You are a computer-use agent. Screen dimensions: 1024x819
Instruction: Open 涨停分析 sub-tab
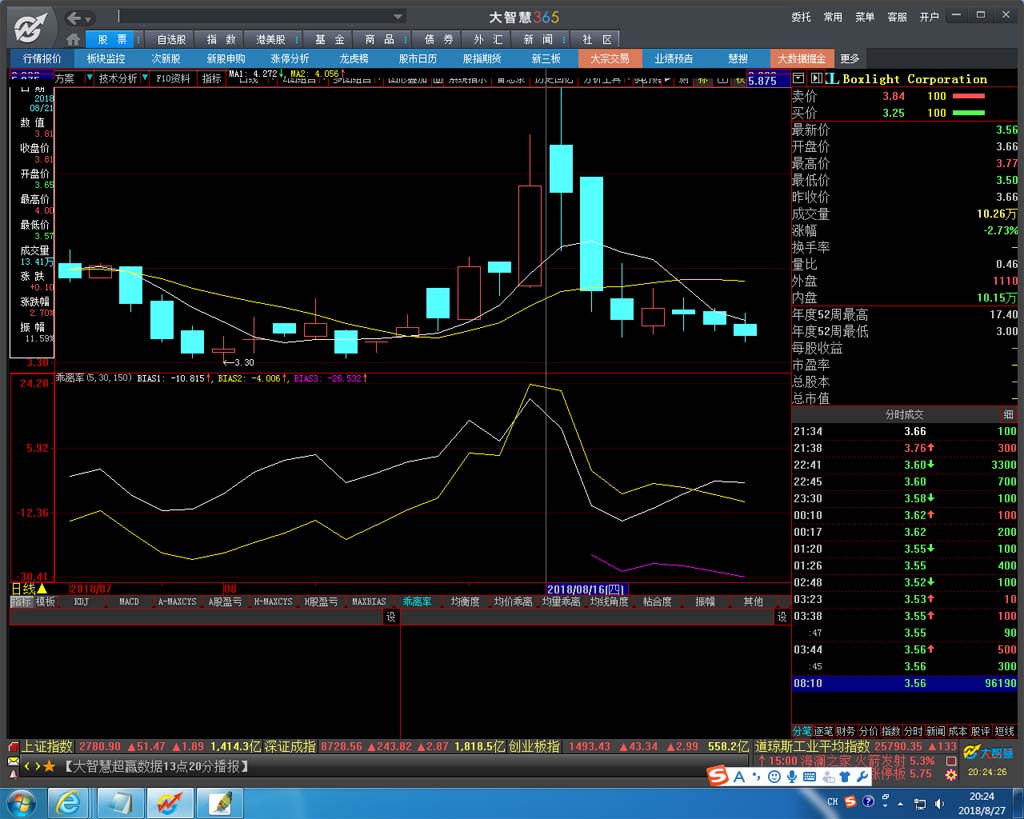click(x=290, y=59)
